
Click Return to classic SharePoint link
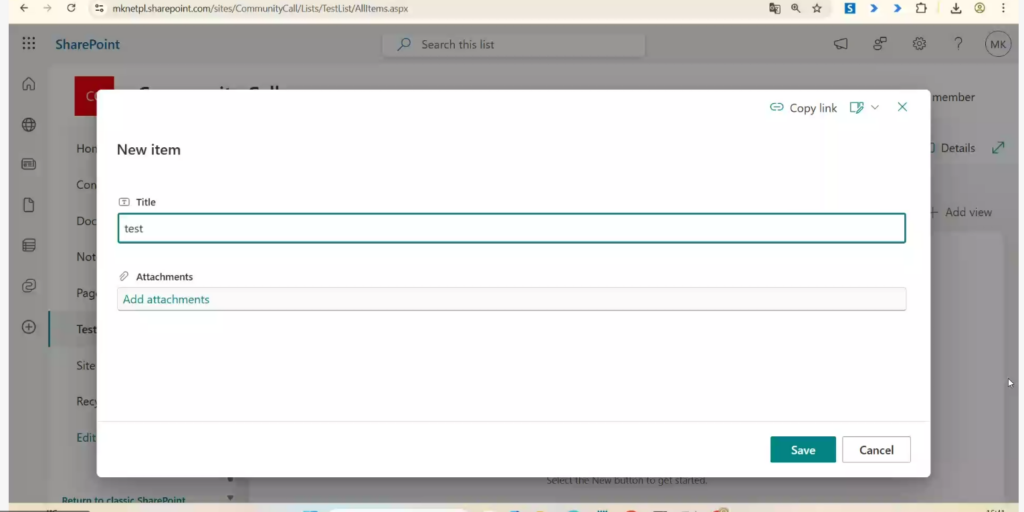123,501
